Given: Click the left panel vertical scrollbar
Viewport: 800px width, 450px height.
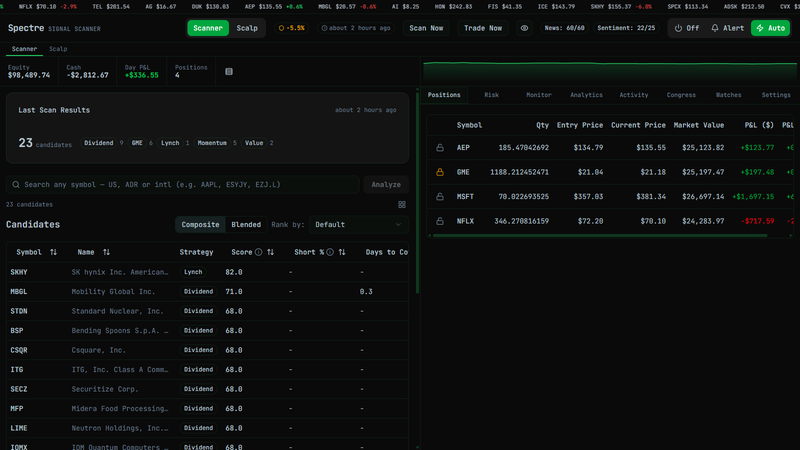Looking at the screenshot, I should (x=417, y=194).
